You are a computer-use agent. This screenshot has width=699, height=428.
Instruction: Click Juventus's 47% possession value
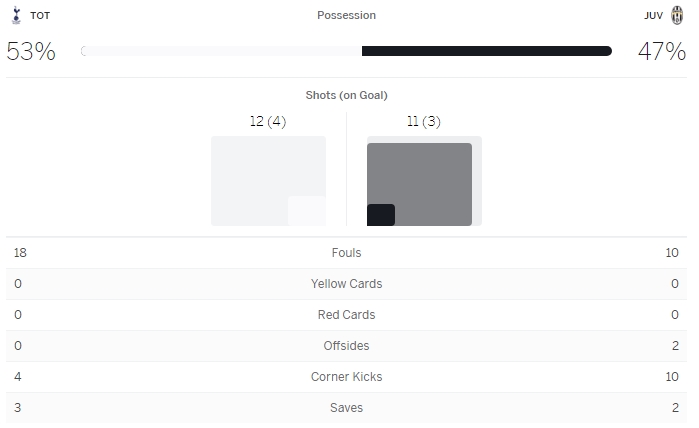click(x=661, y=52)
